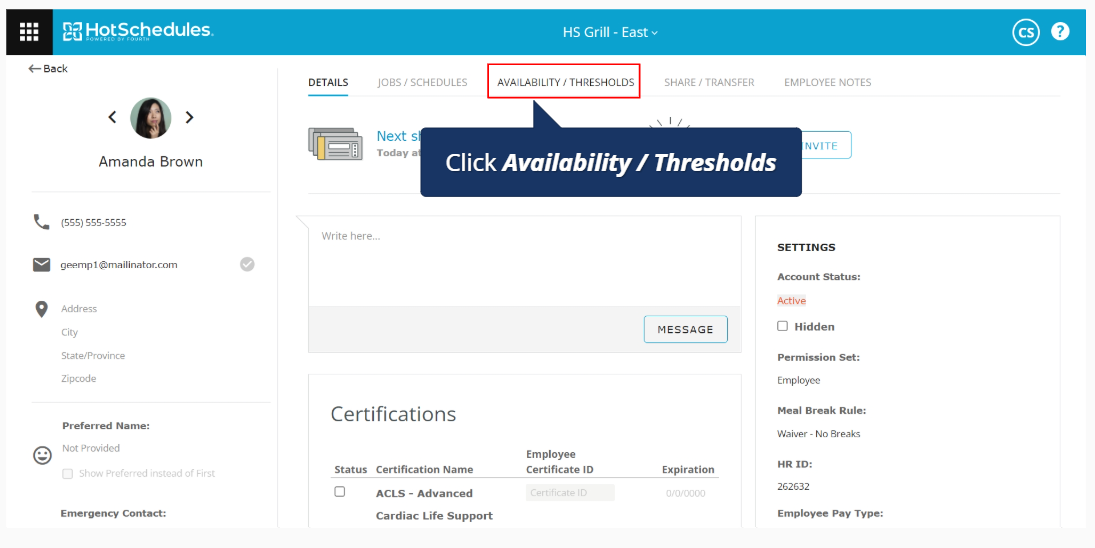Click the preferred name smiley icon
Viewport: 1095px width, 548px height.
click(x=43, y=455)
